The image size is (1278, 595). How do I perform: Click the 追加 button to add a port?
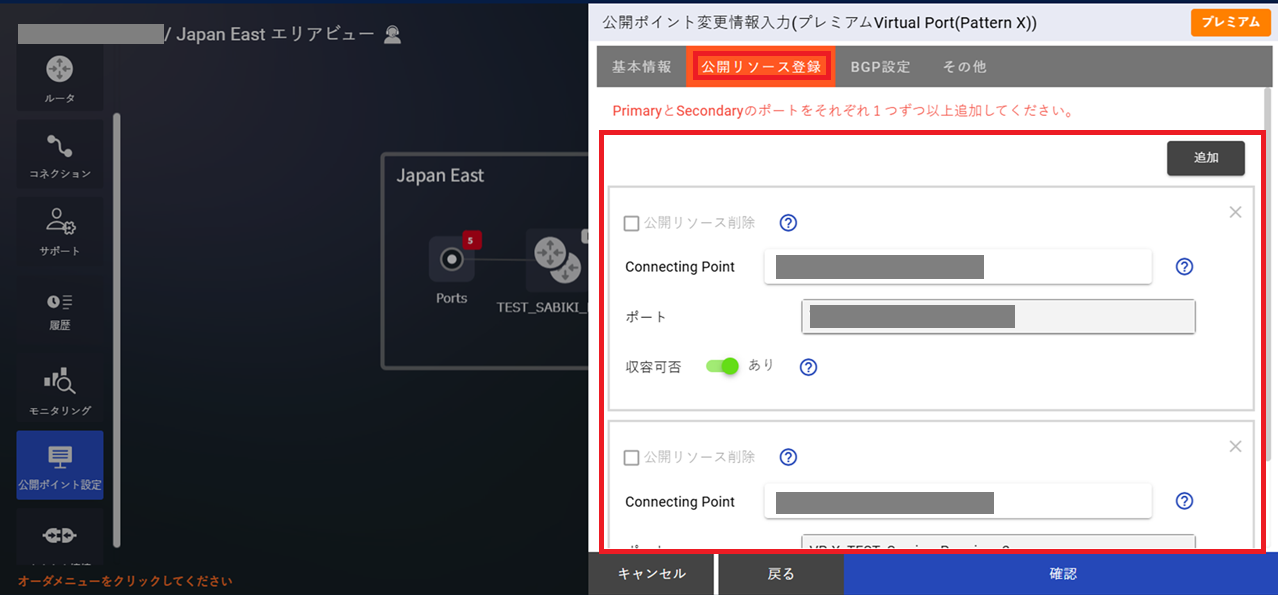tap(1205, 157)
